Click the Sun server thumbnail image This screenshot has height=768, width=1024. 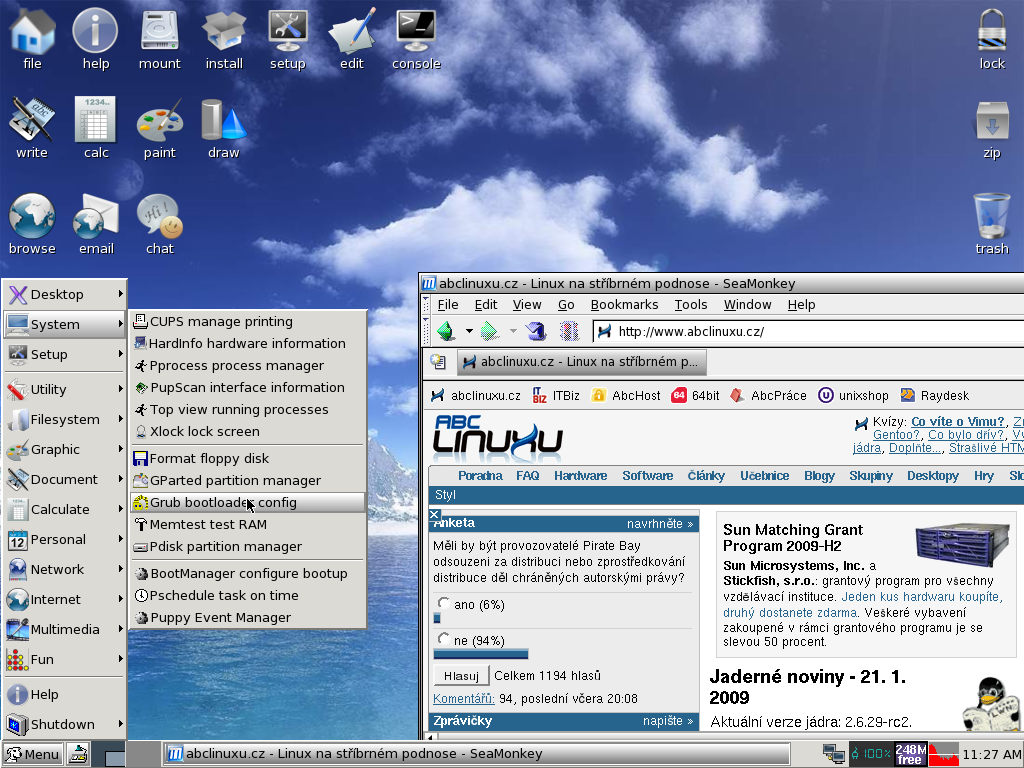tap(962, 545)
